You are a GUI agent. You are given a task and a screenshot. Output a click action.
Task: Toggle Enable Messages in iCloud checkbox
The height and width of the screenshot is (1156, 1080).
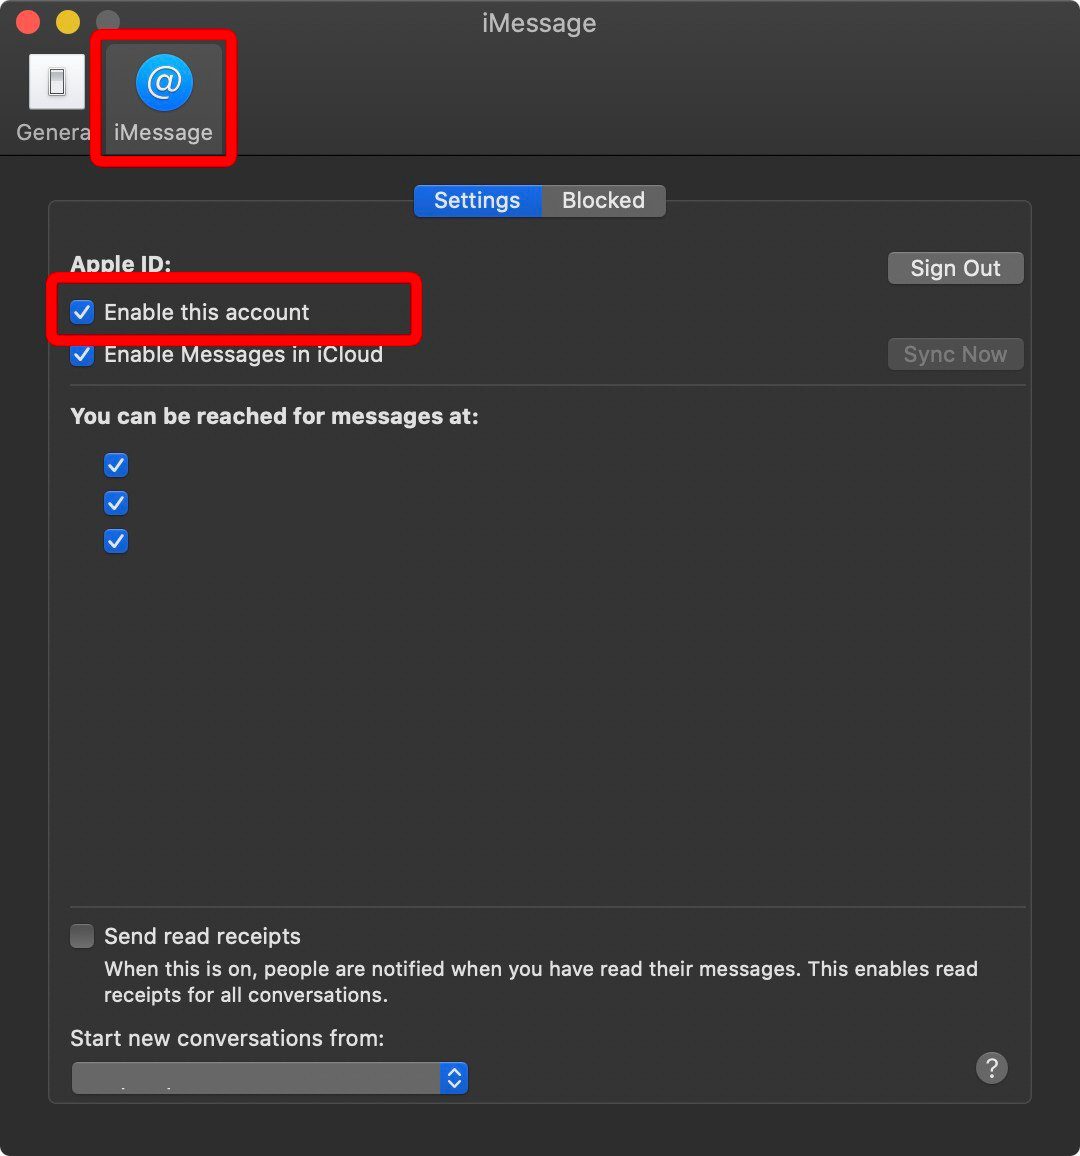click(82, 355)
